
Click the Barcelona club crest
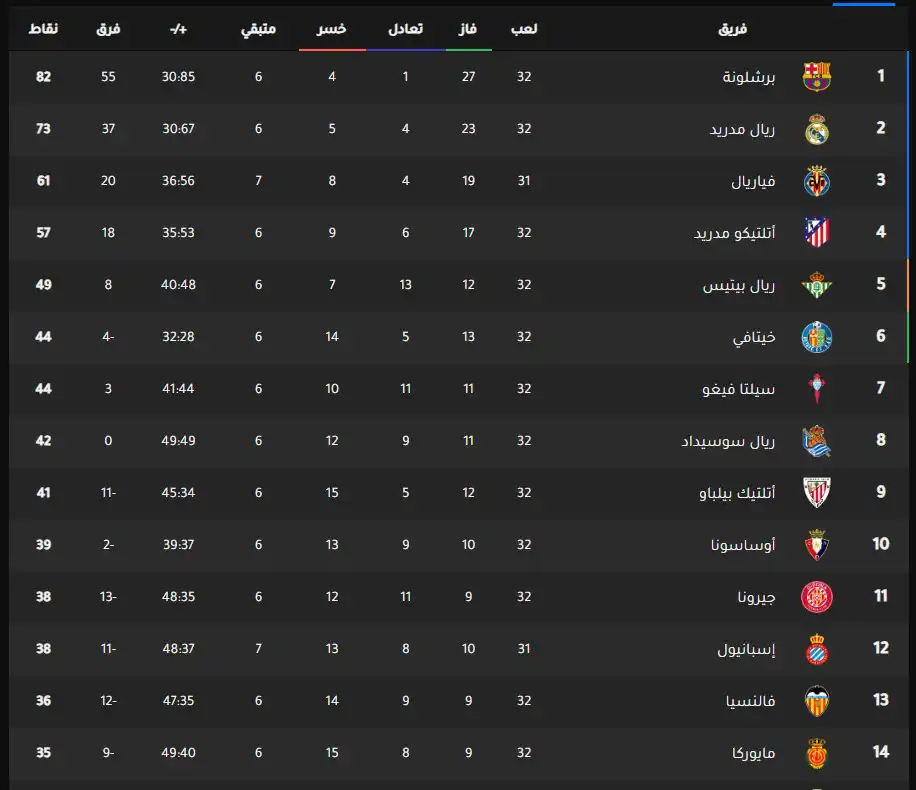click(817, 77)
